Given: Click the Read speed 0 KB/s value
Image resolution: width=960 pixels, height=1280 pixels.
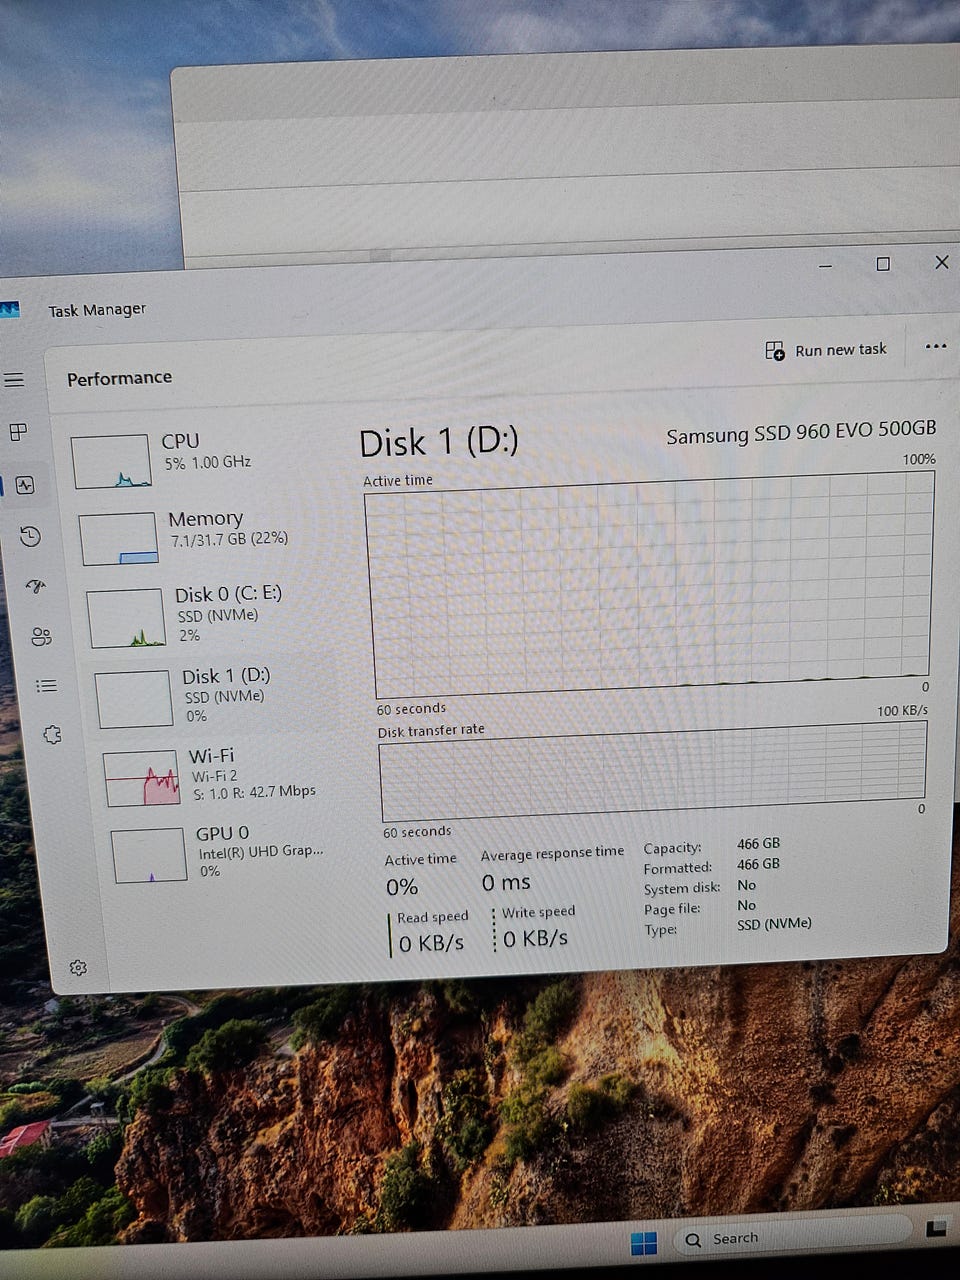Looking at the screenshot, I should (x=431, y=943).
